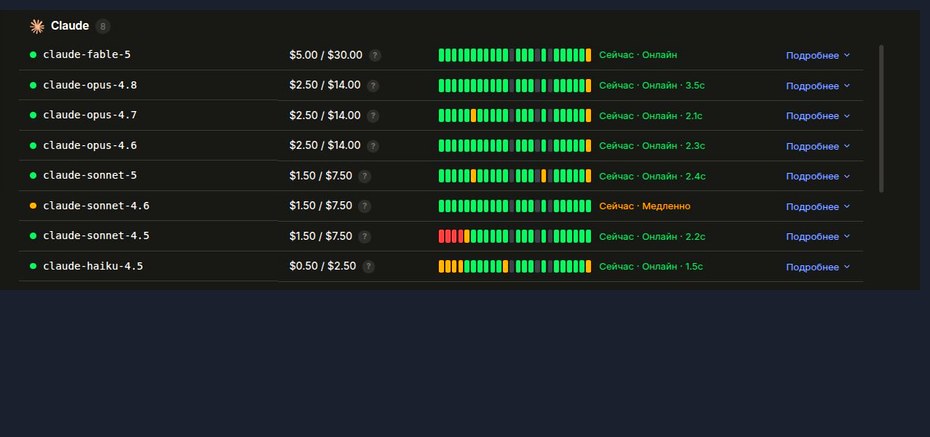Click the uptime bar for claude-fable-5
Image resolution: width=930 pixels, height=437 pixels.
(x=515, y=55)
